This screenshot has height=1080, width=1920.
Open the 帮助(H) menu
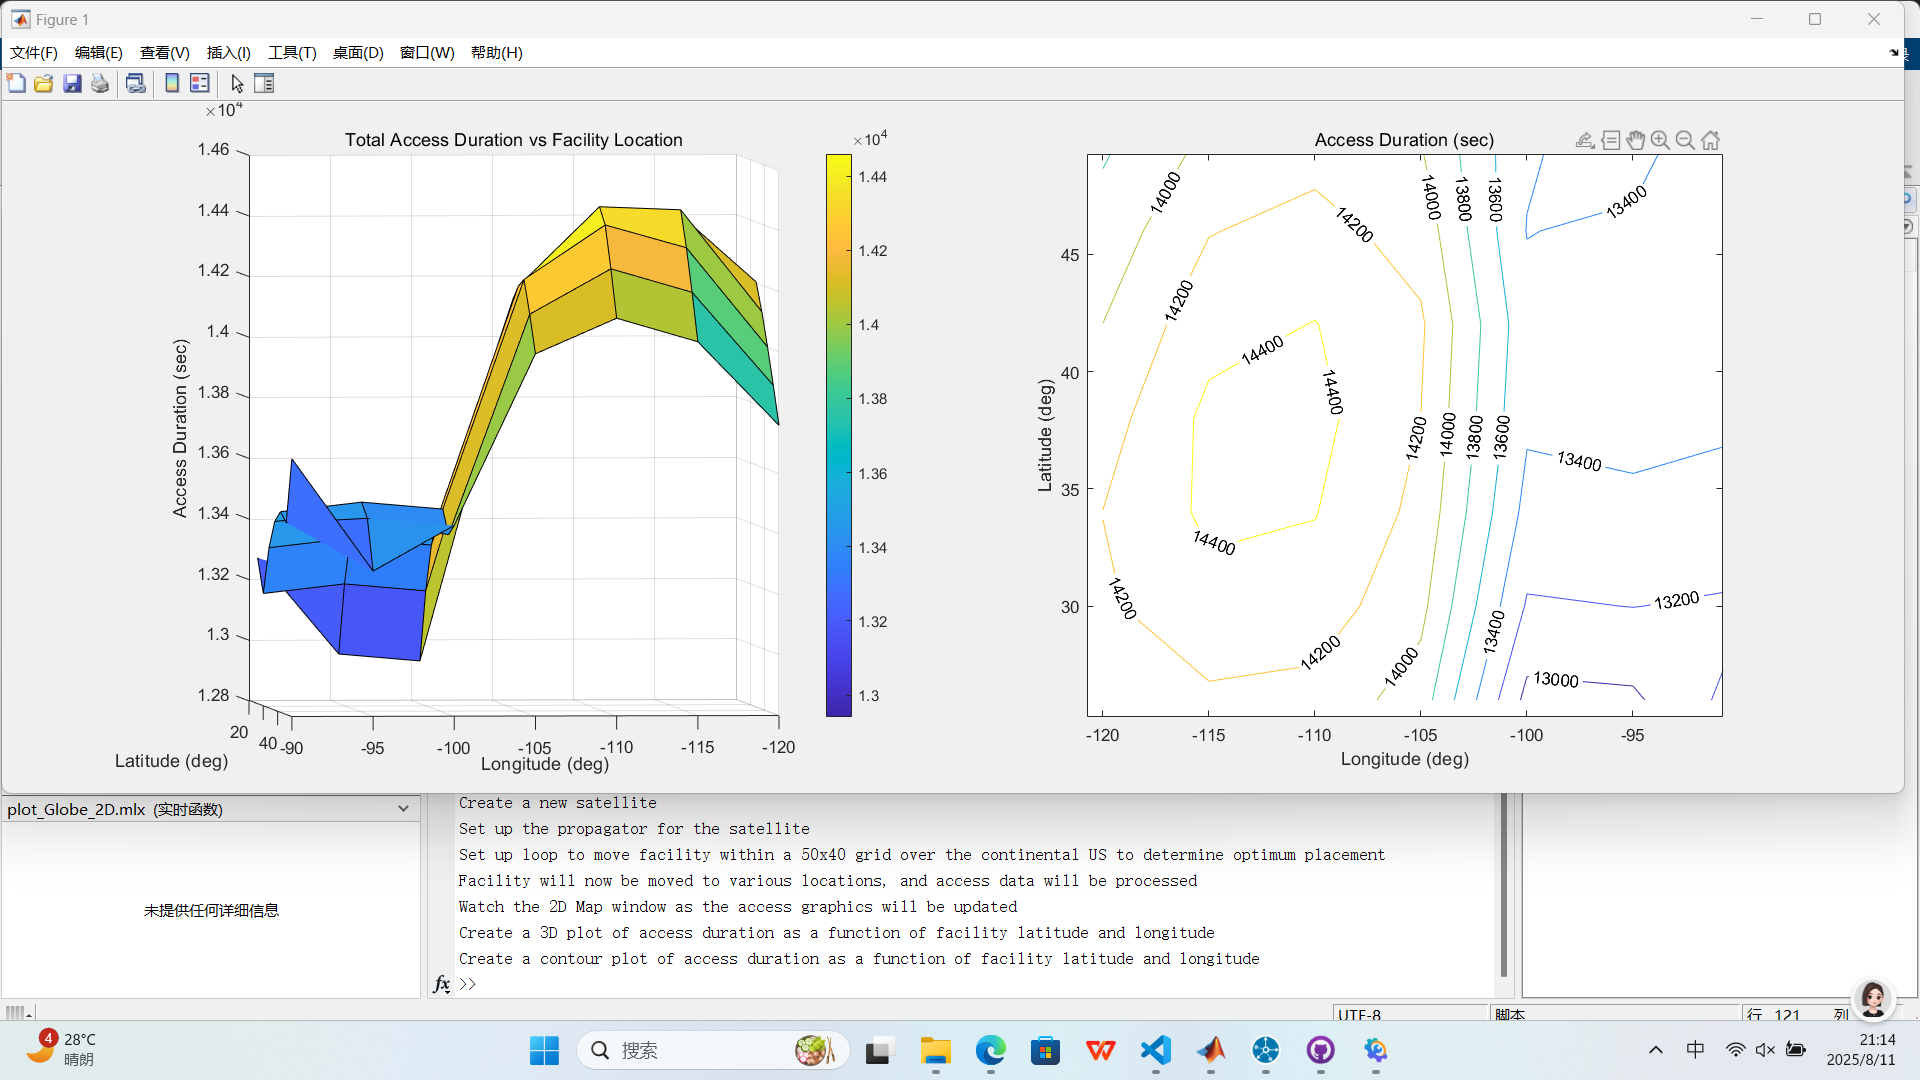[x=496, y=53]
